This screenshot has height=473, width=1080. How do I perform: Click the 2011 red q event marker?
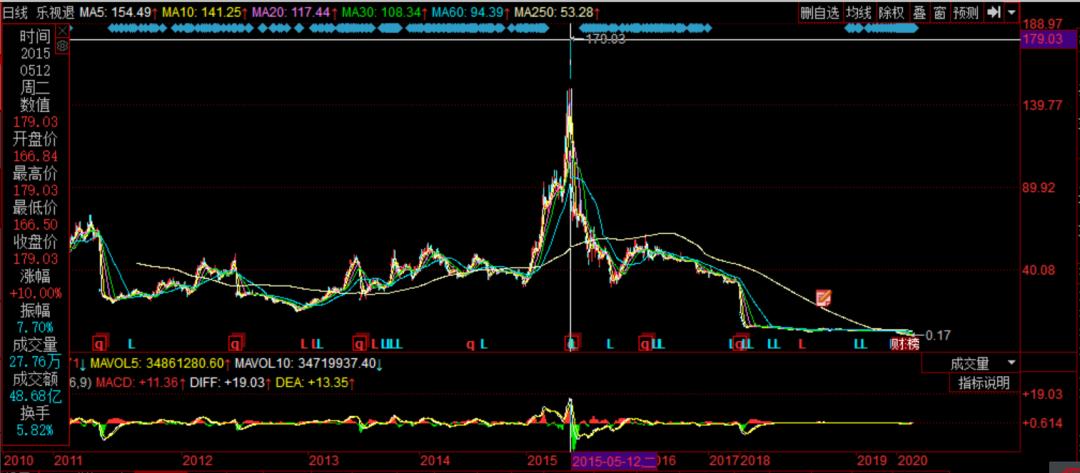[99, 344]
